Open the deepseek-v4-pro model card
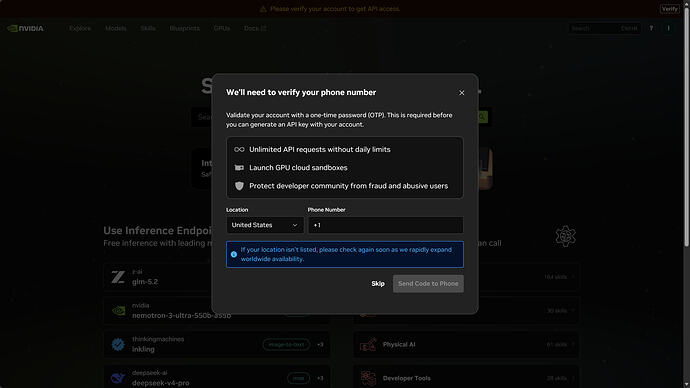The image size is (690, 388). (217, 377)
